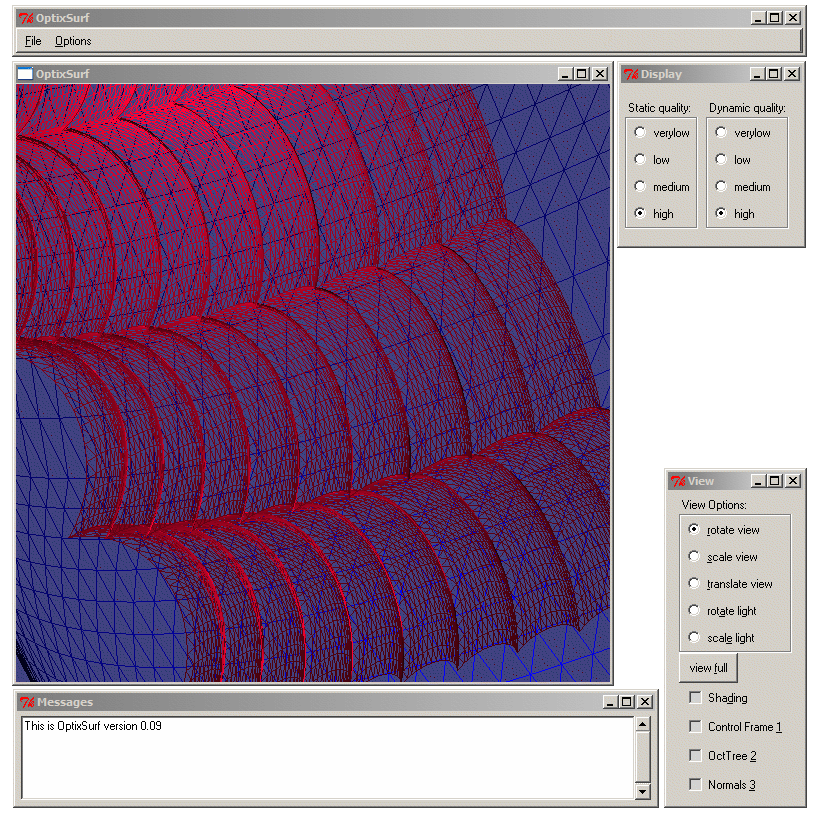816x814 pixels.
Task: Maximize the Display panel window
Action: 774,74
